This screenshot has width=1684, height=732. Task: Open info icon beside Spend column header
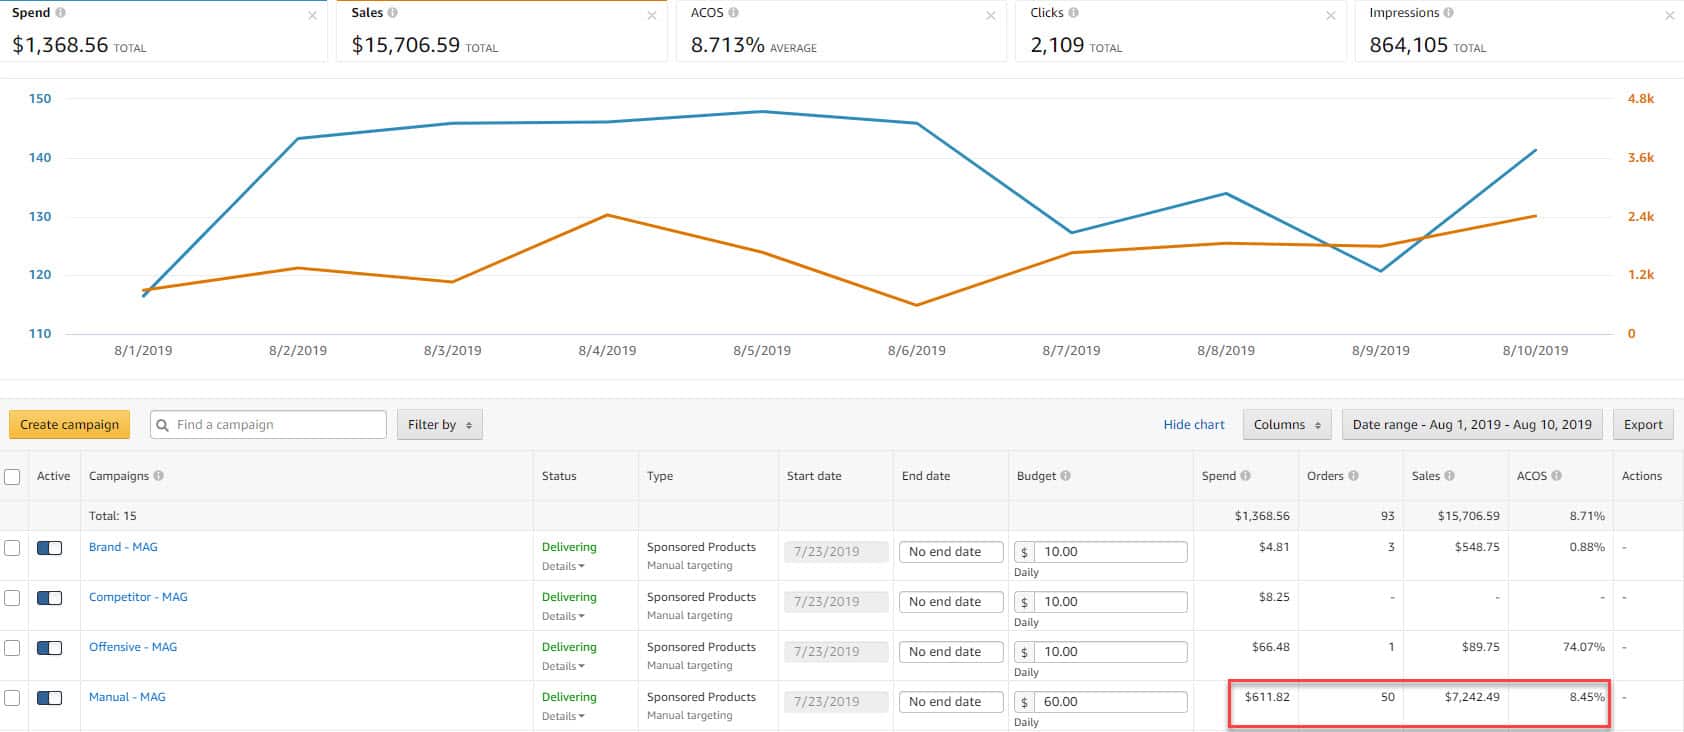point(1245,476)
